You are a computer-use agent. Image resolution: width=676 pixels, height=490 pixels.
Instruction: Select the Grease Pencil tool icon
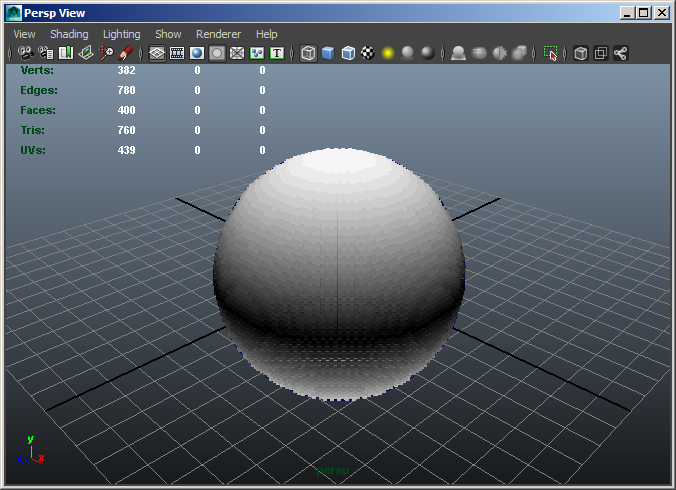click(x=125, y=53)
